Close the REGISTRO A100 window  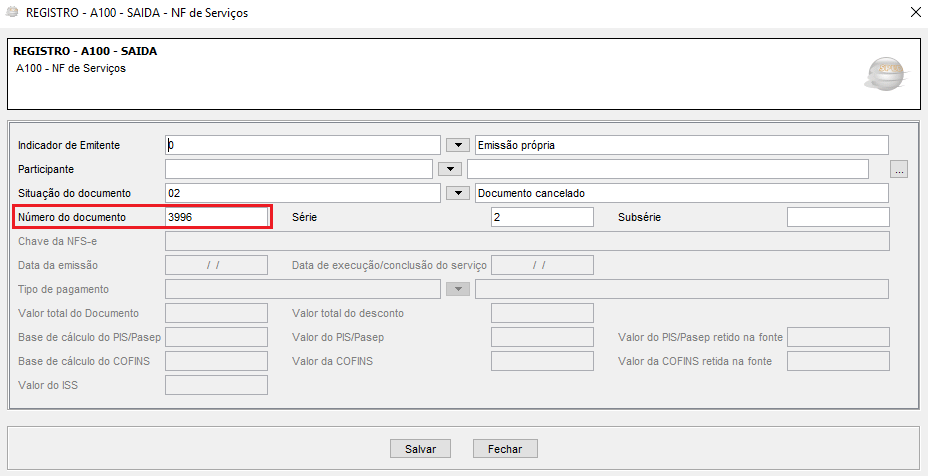[x=915, y=12]
